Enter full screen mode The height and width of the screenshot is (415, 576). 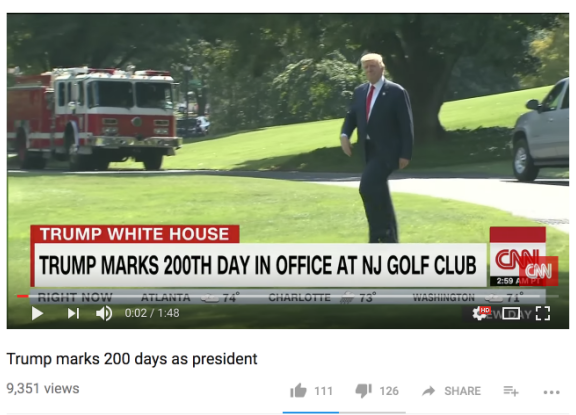click(x=543, y=313)
